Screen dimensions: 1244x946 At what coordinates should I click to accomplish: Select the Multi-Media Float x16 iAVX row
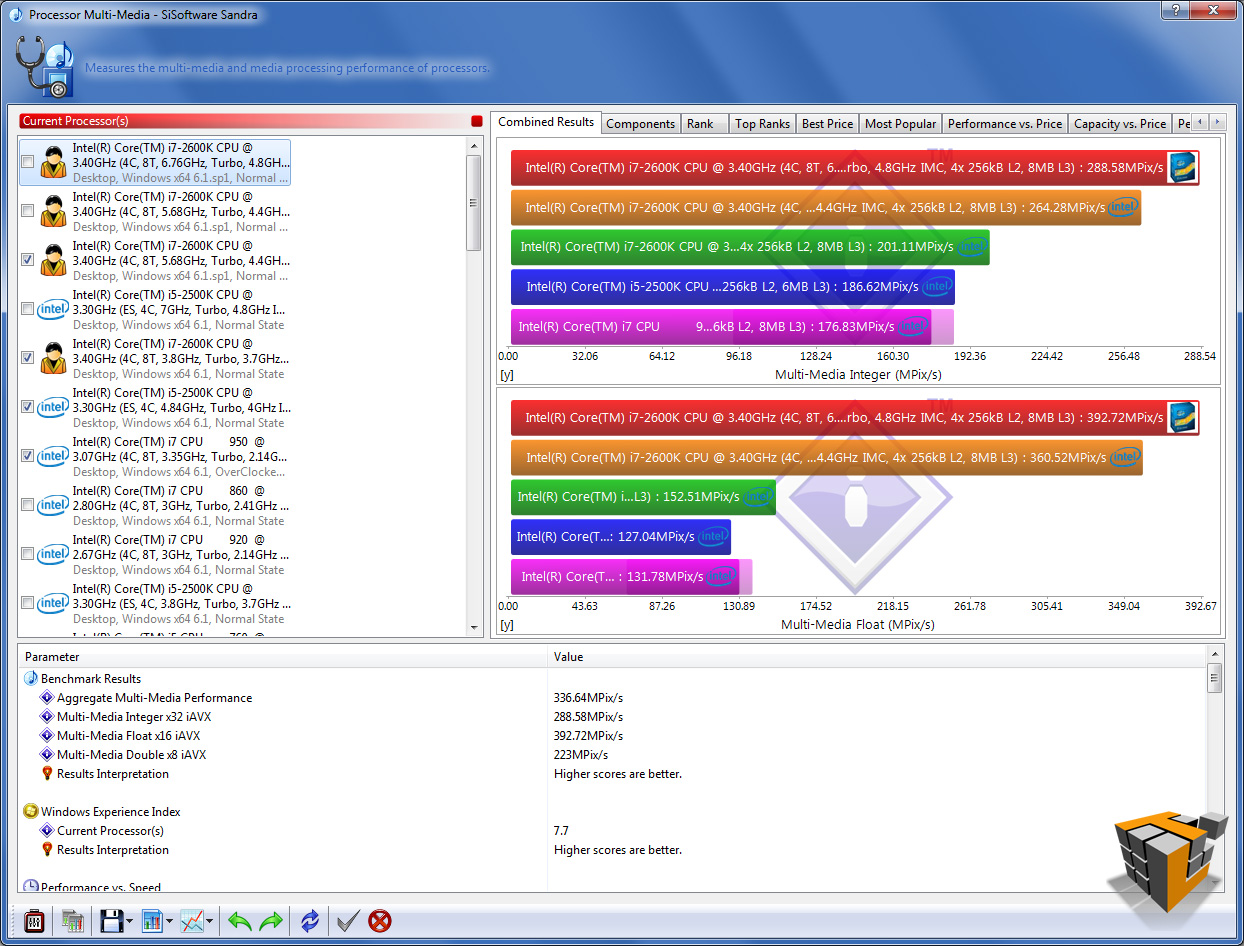[x=613, y=736]
